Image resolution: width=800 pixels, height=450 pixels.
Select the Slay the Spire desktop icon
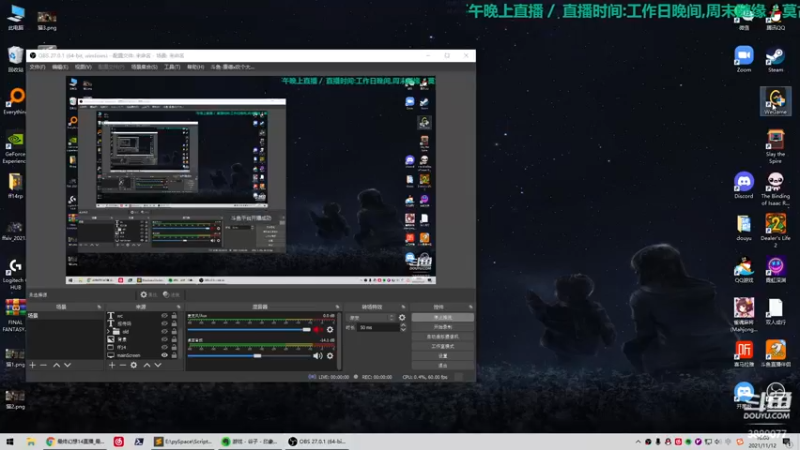[x=776, y=146]
